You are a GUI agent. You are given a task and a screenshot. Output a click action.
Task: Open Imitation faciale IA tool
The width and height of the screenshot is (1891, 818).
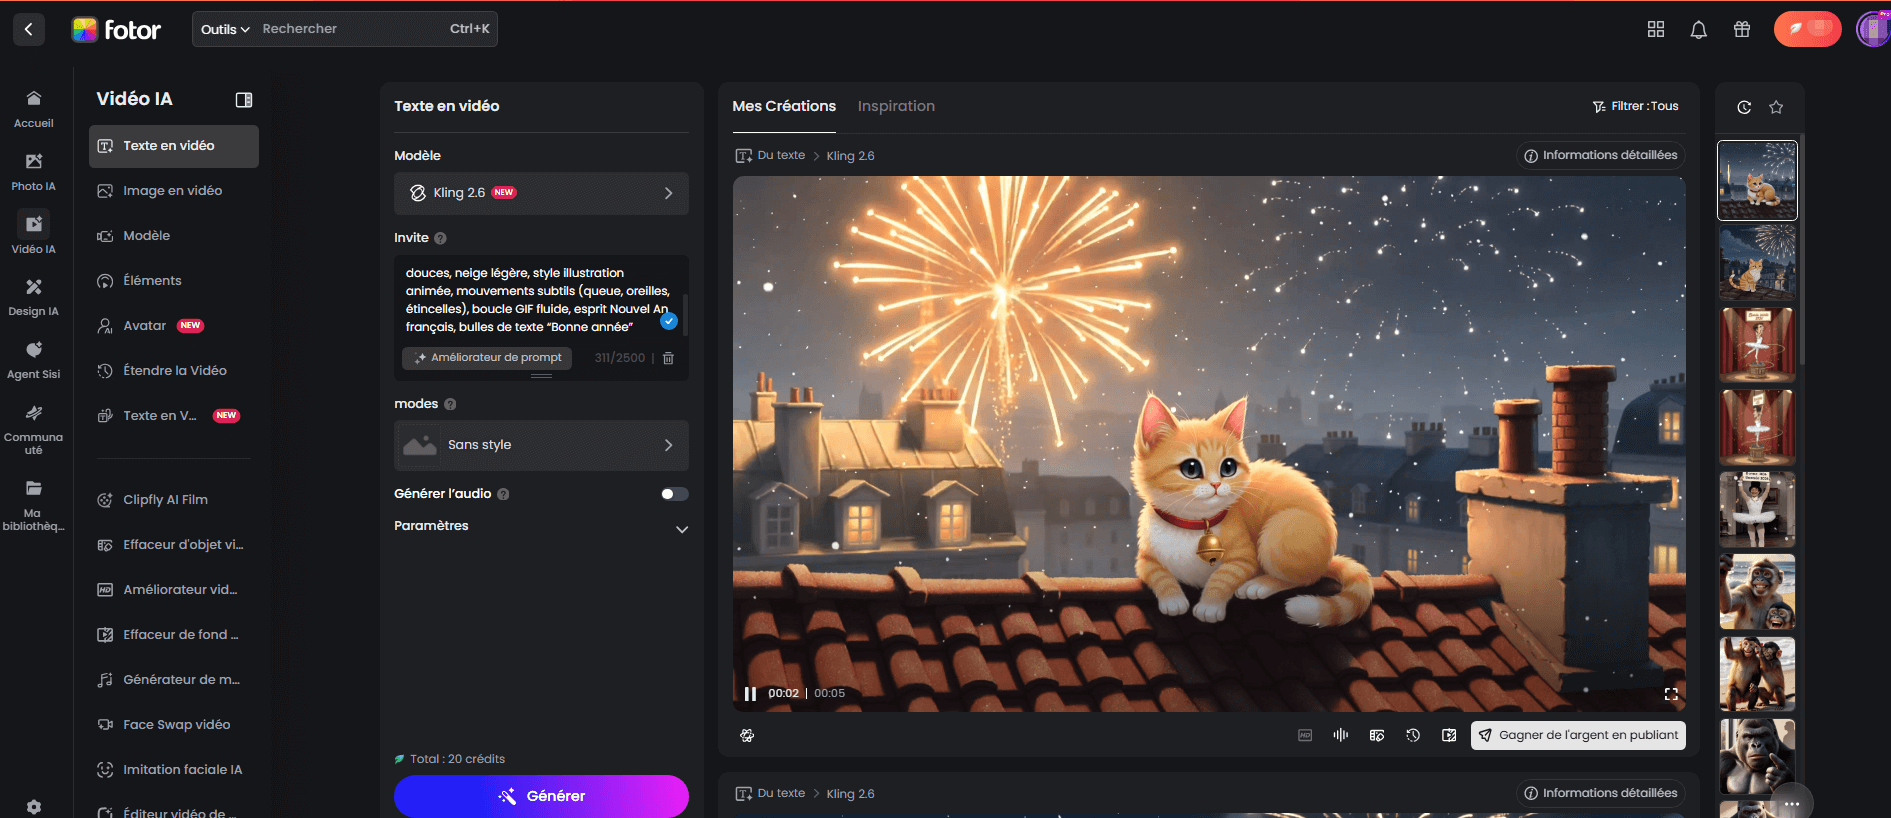point(174,770)
